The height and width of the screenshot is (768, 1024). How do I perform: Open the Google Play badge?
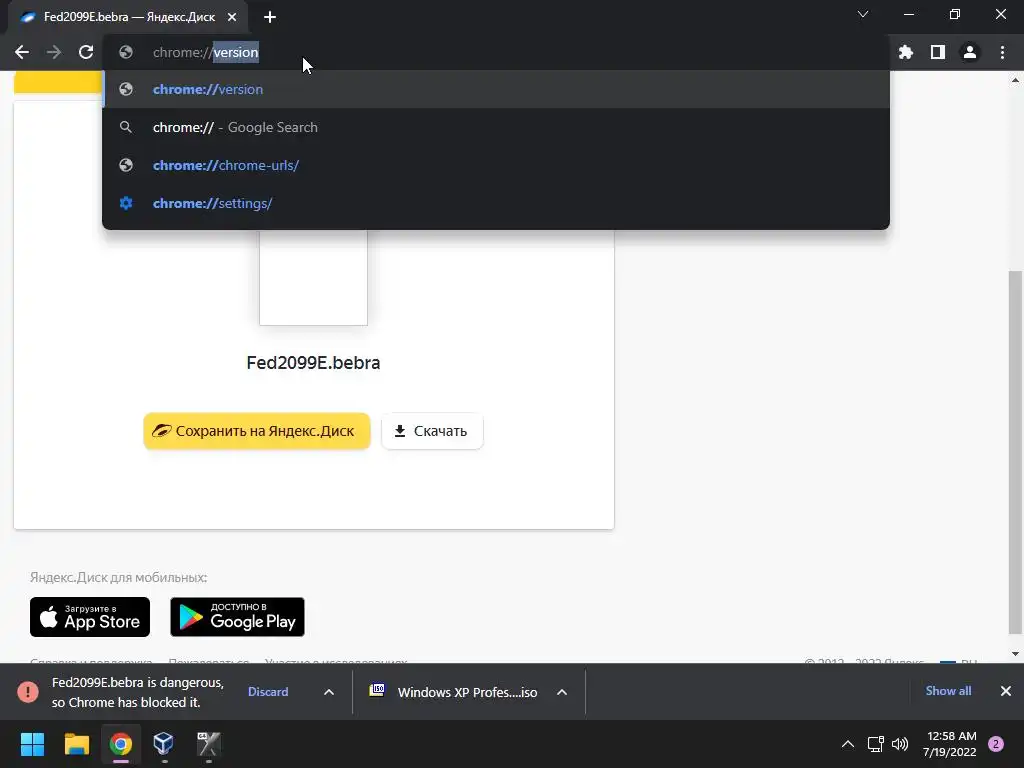(238, 617)
